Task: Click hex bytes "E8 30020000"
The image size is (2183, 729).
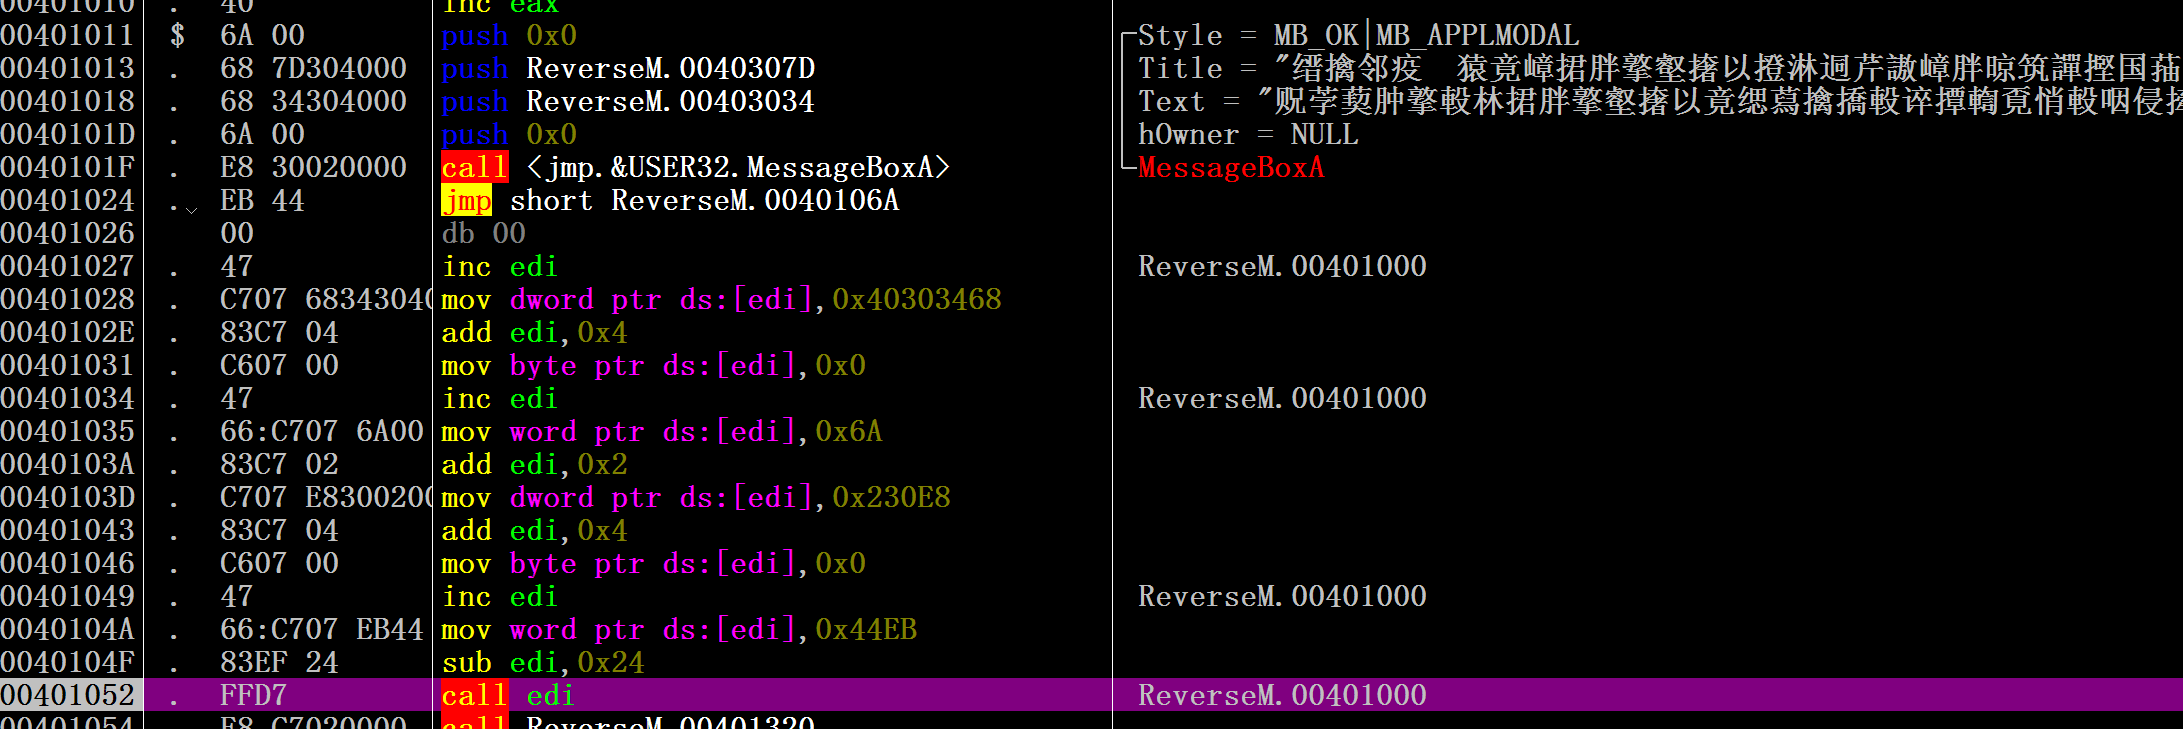Action: coord(313,168)
